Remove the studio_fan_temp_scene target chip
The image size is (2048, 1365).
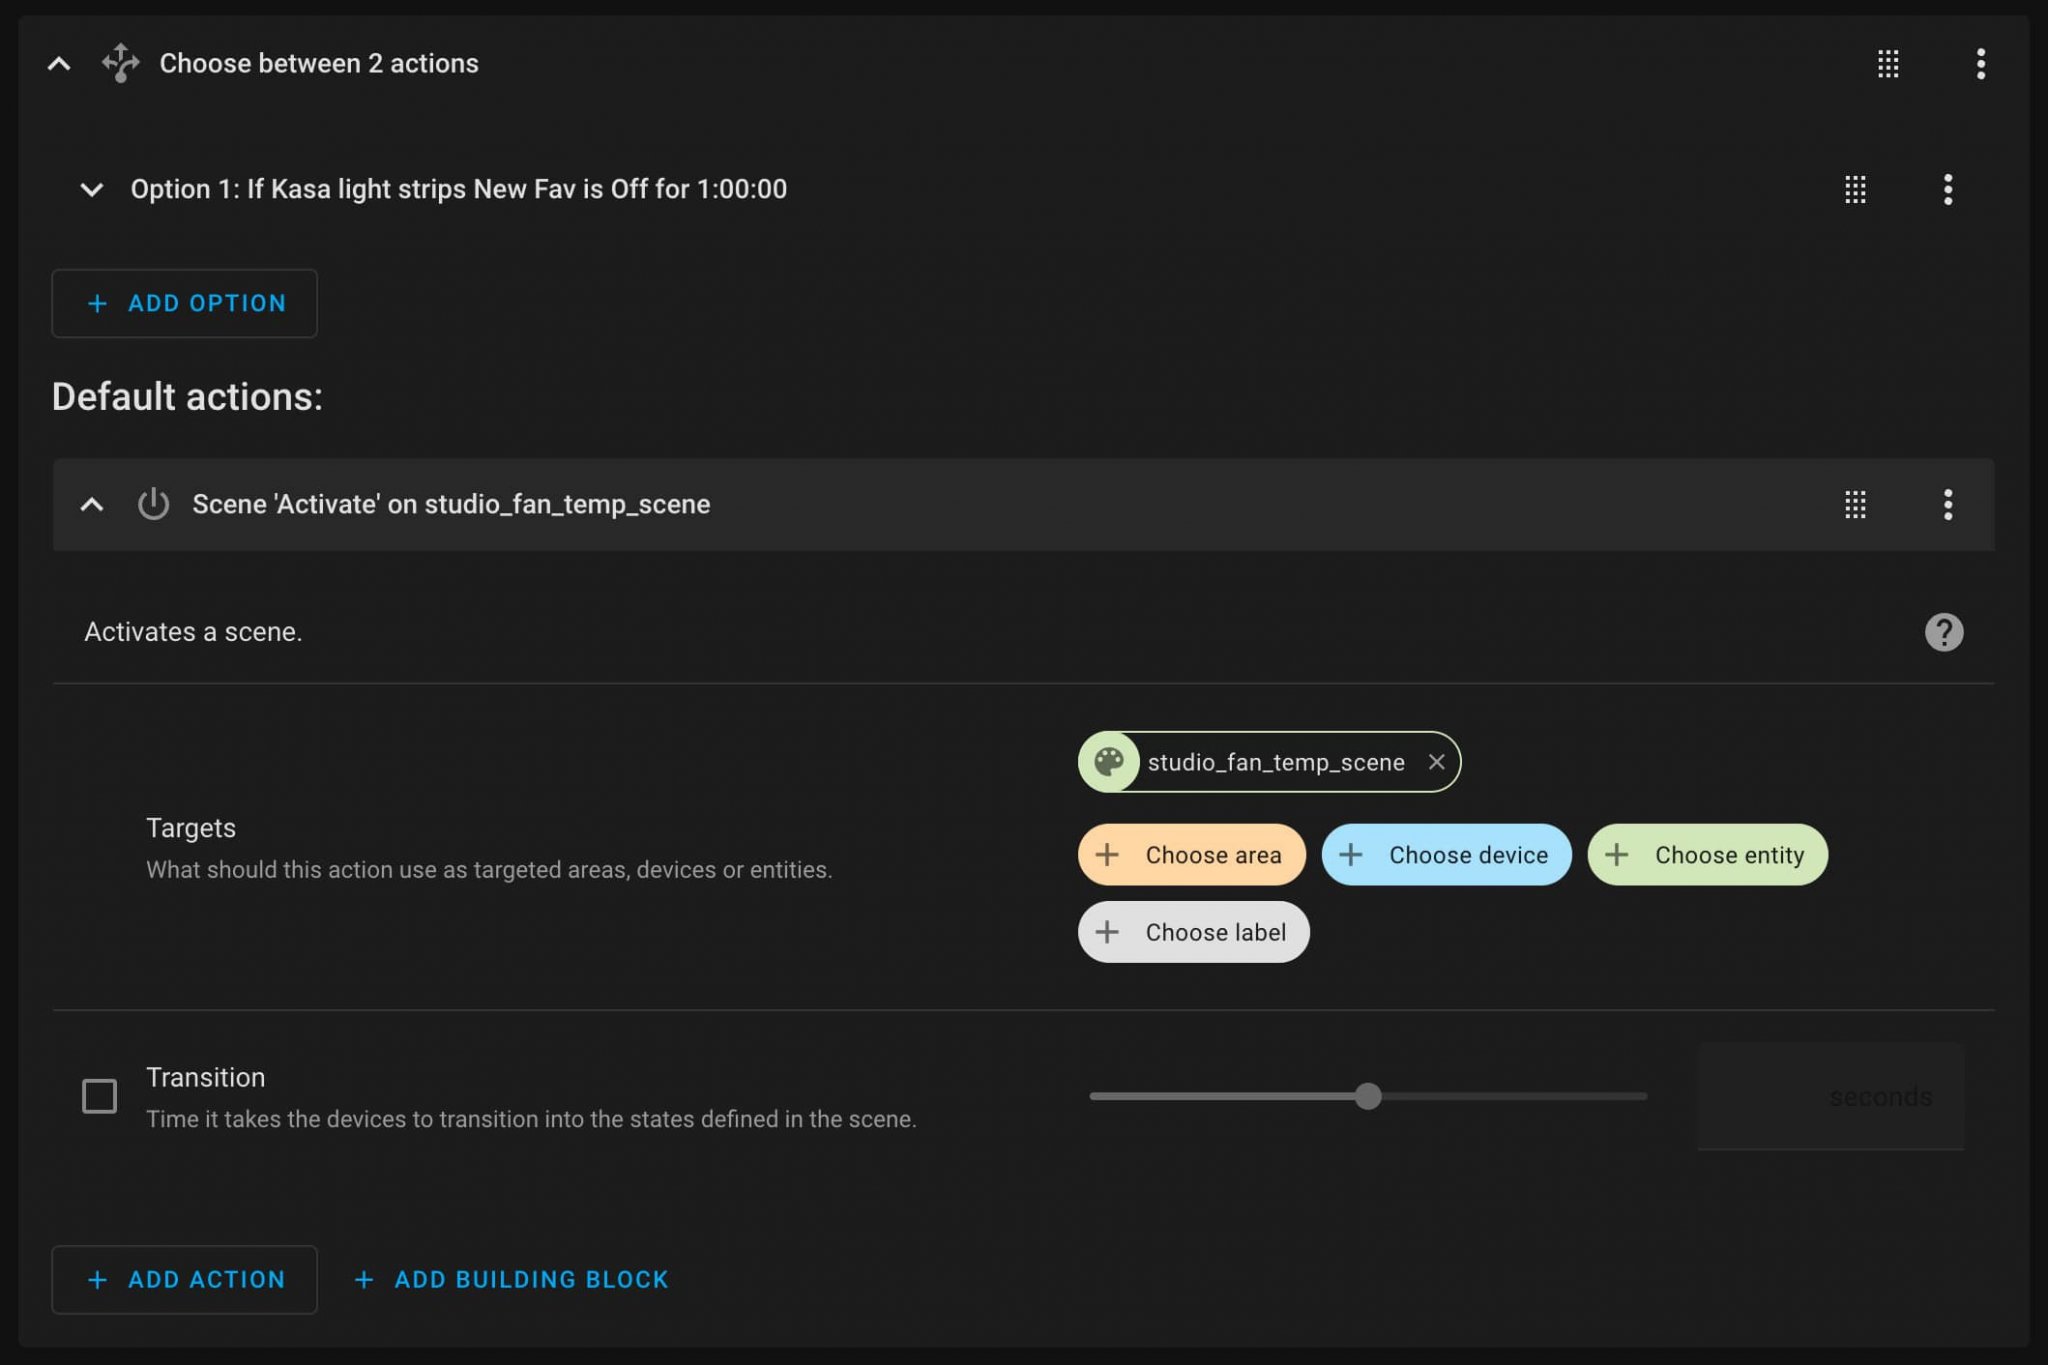click(x=1438, y=762)
